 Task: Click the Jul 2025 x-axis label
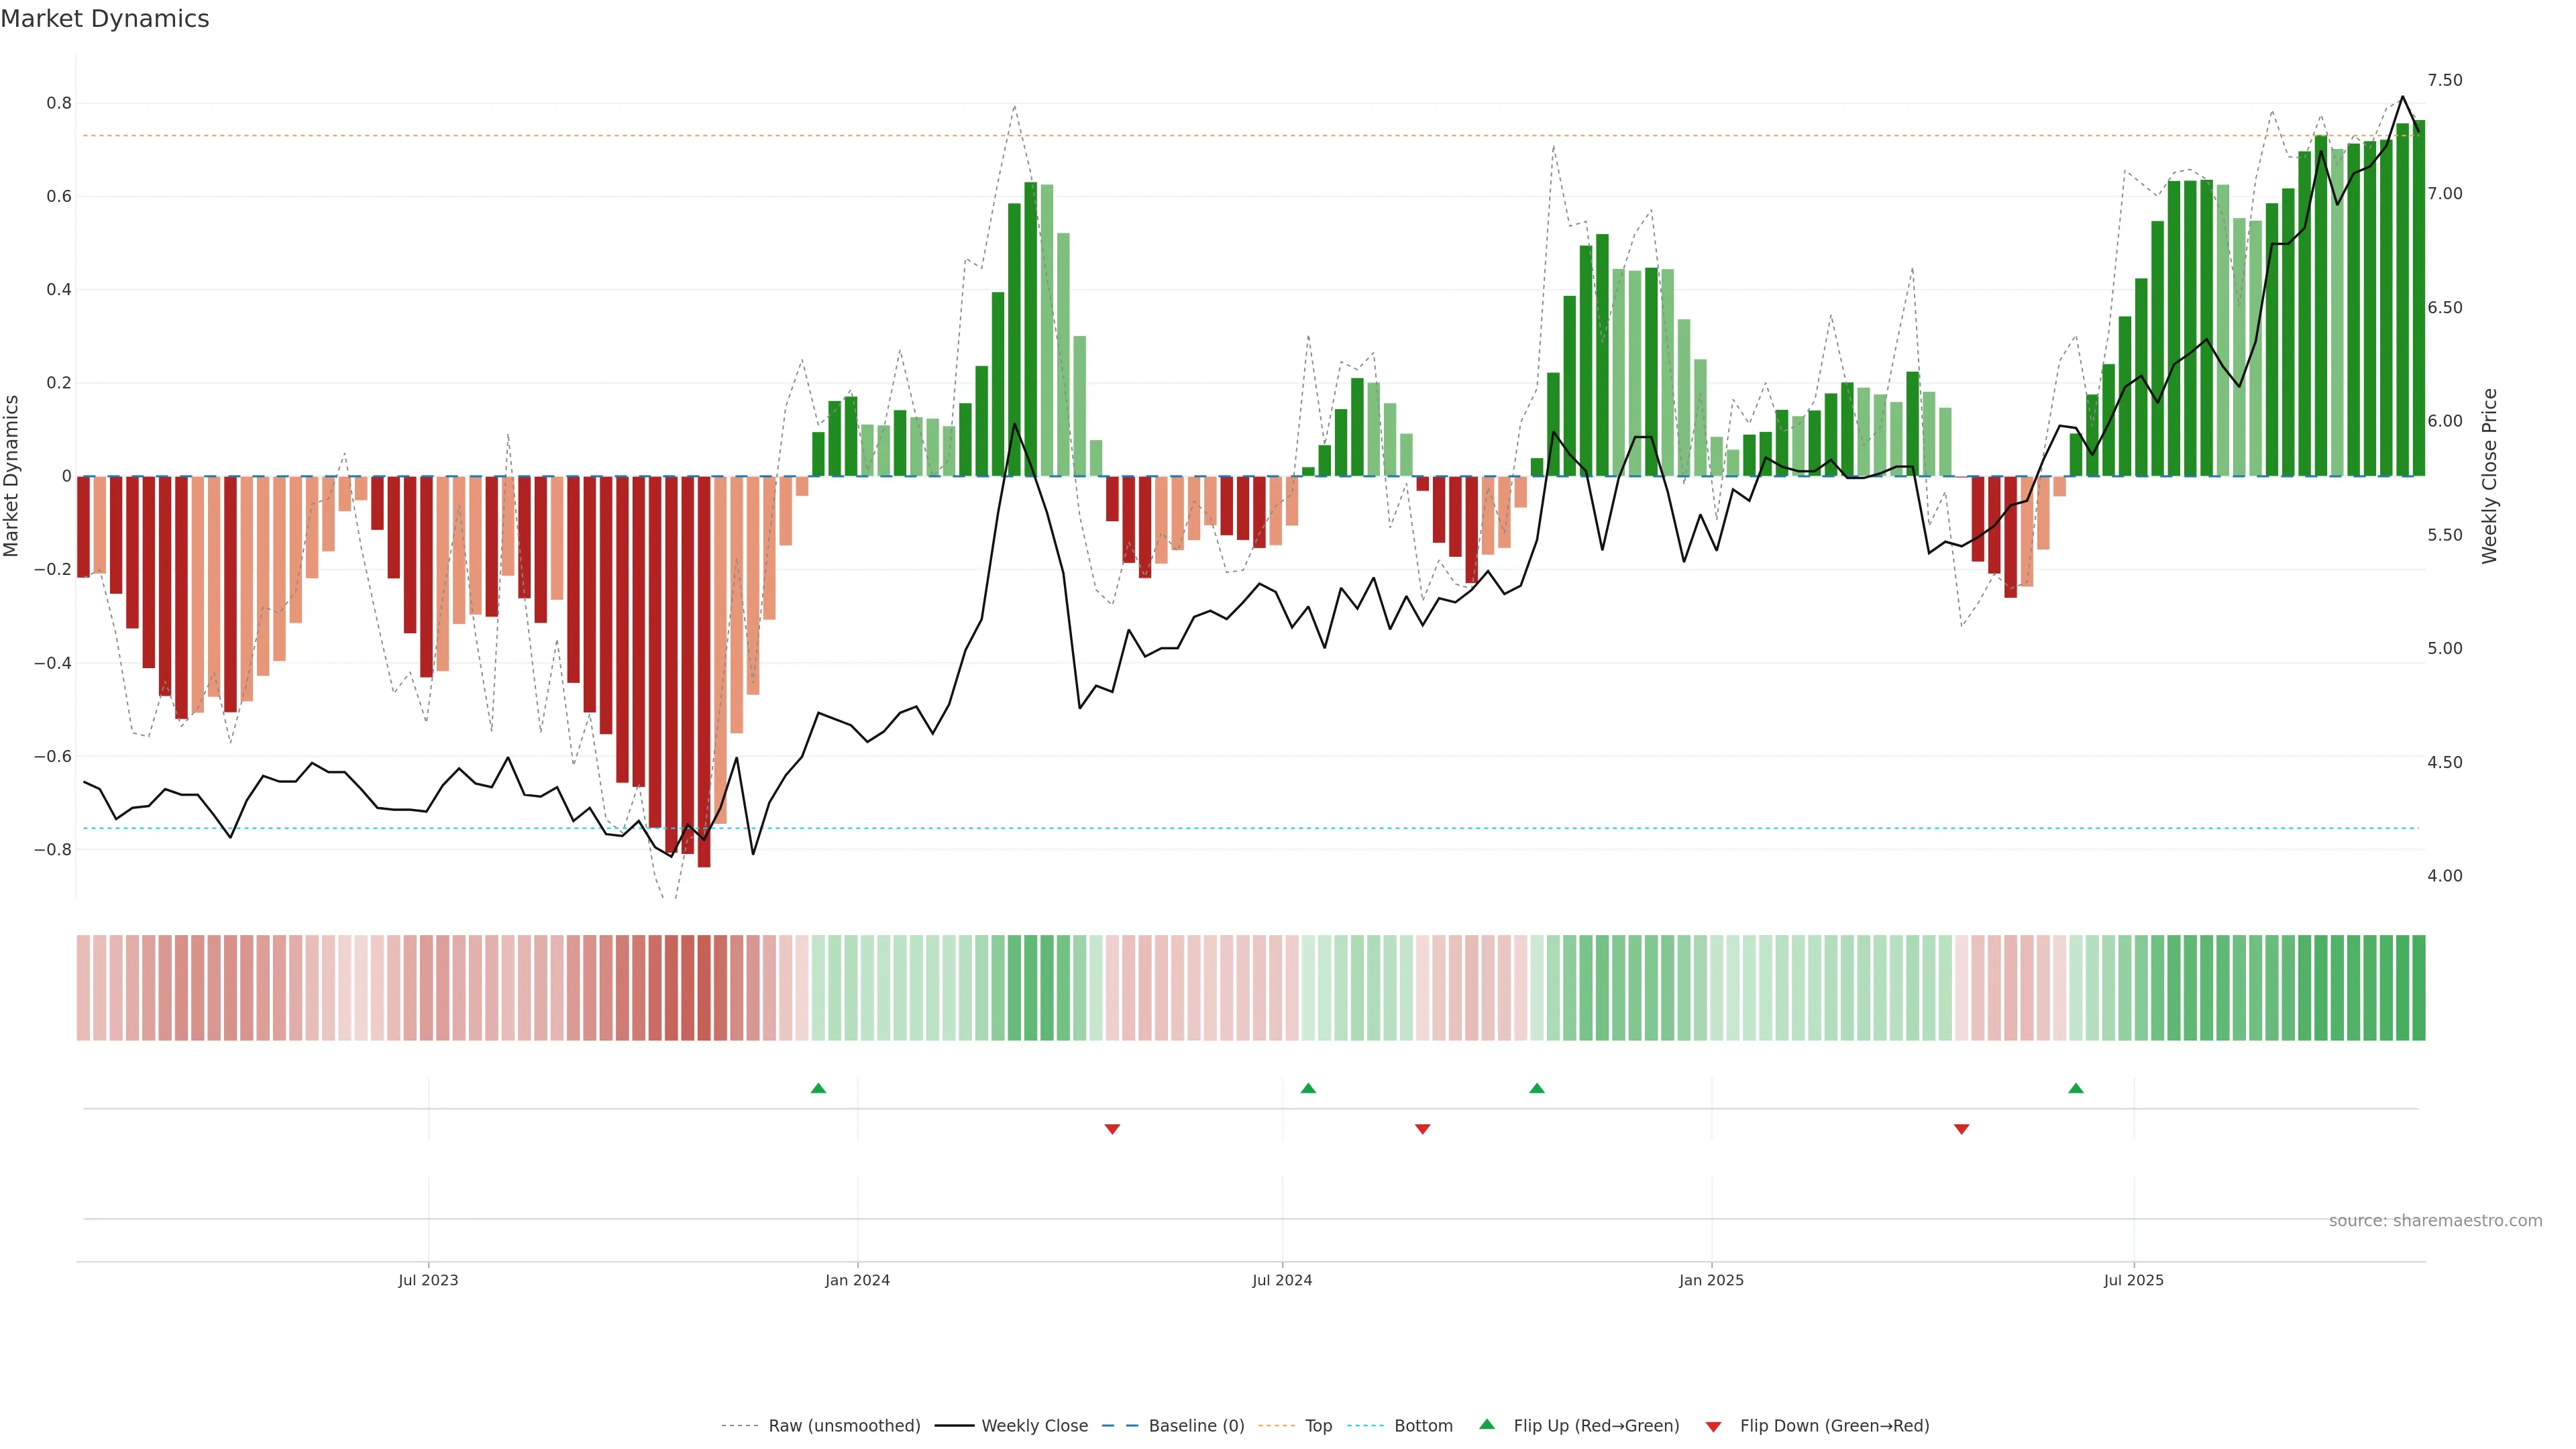(x=2133, y=1280)
